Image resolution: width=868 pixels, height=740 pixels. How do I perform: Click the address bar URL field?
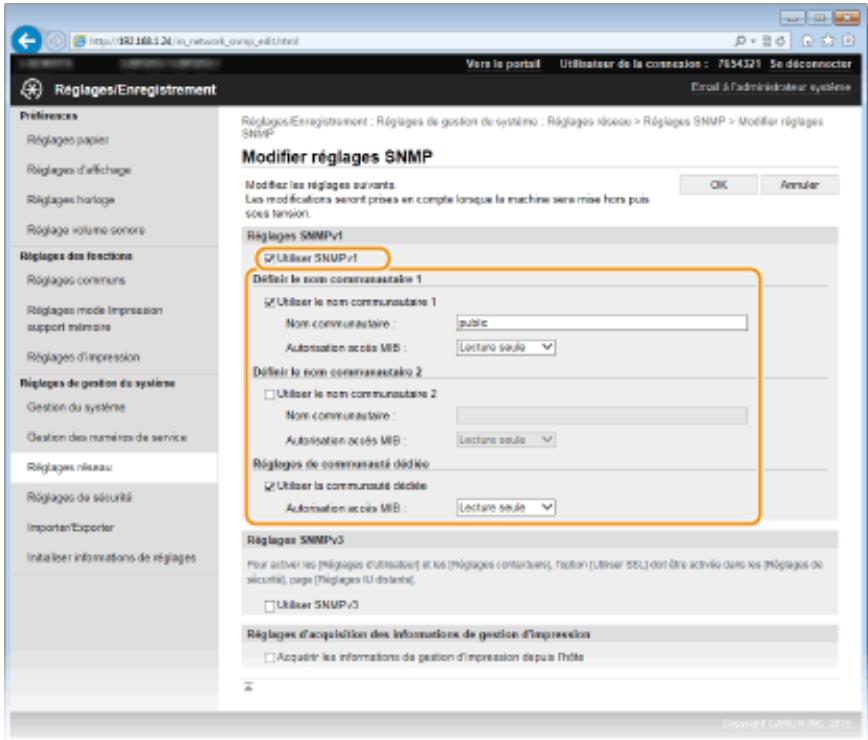[x=401, y=41]
